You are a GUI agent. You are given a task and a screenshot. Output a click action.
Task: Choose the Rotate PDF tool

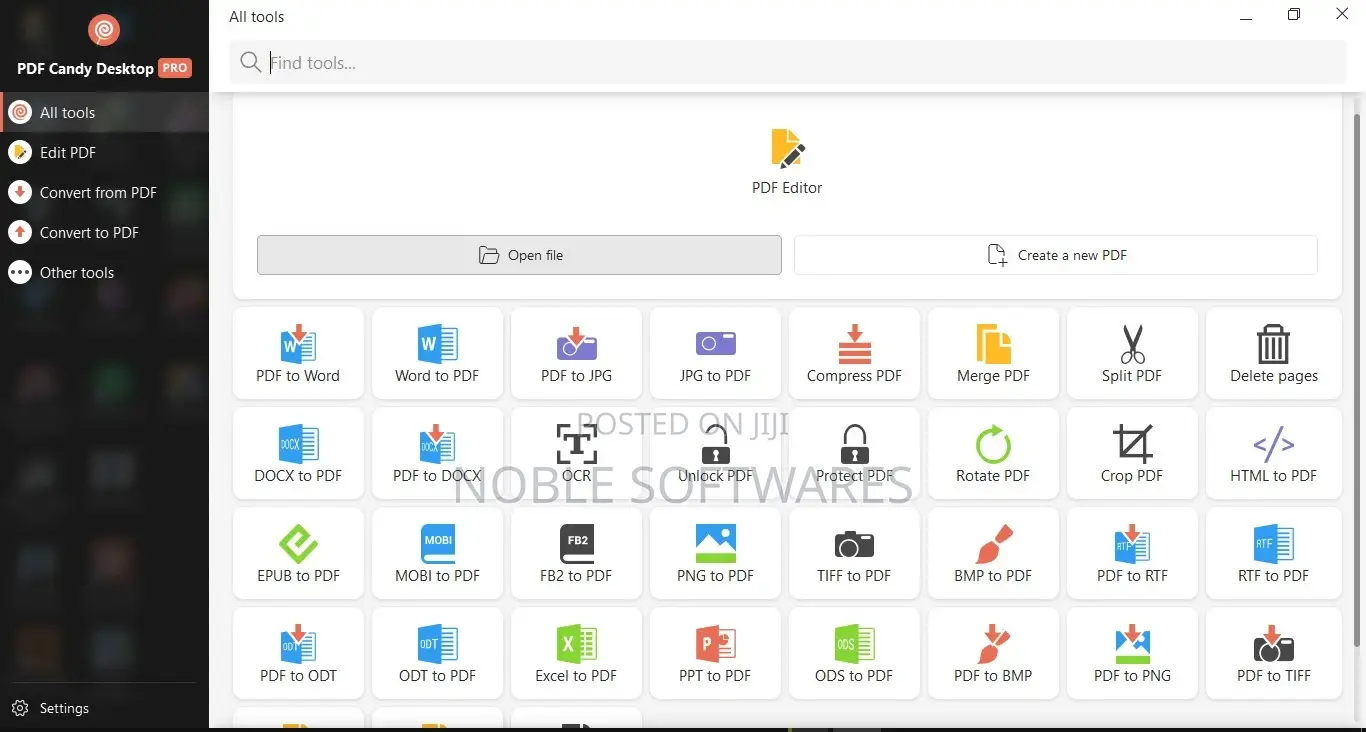[x=993, y=453]
